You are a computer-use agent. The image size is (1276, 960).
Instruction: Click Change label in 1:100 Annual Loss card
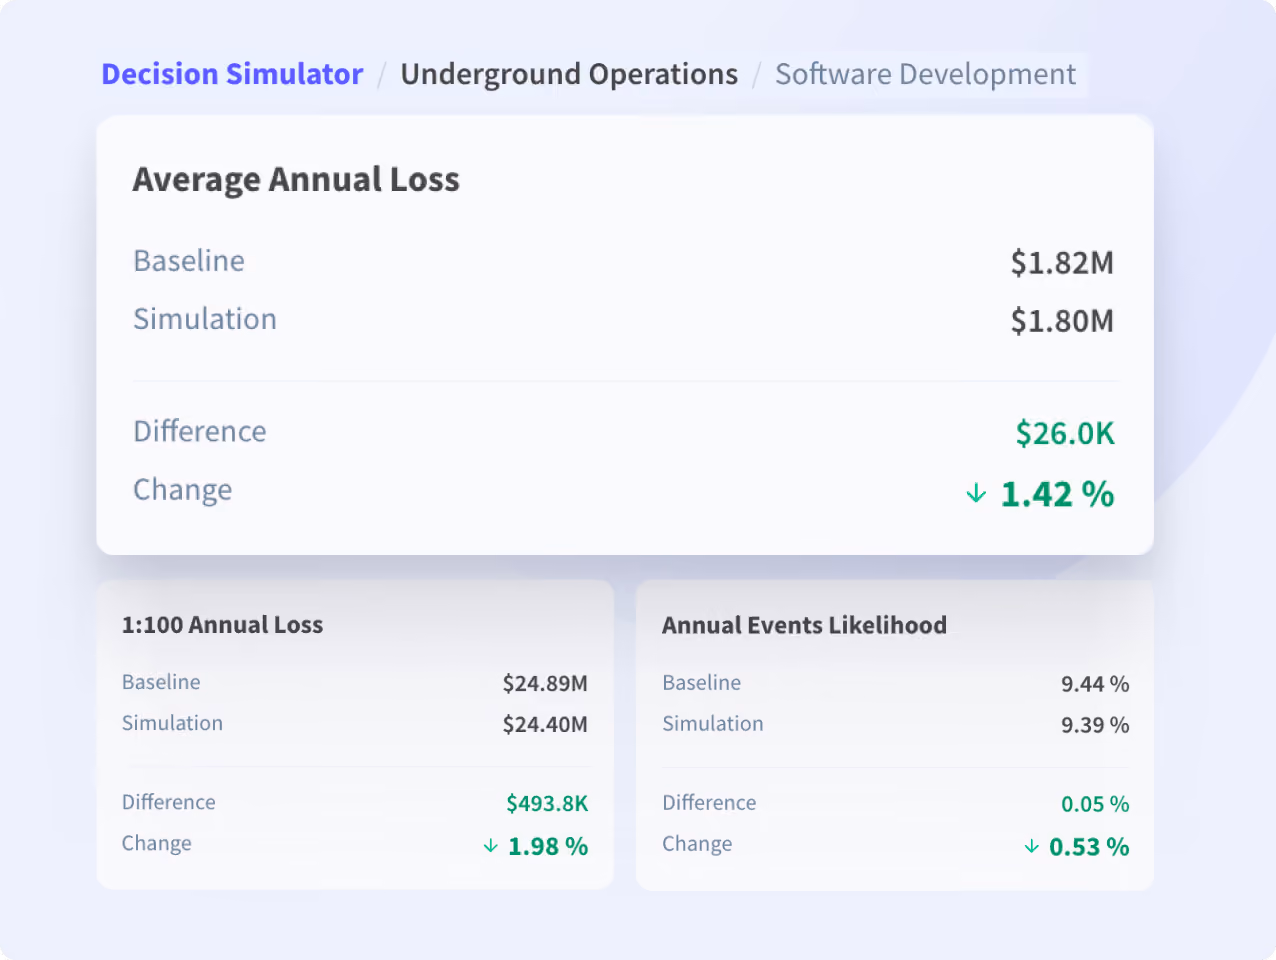tap(157, 843)
